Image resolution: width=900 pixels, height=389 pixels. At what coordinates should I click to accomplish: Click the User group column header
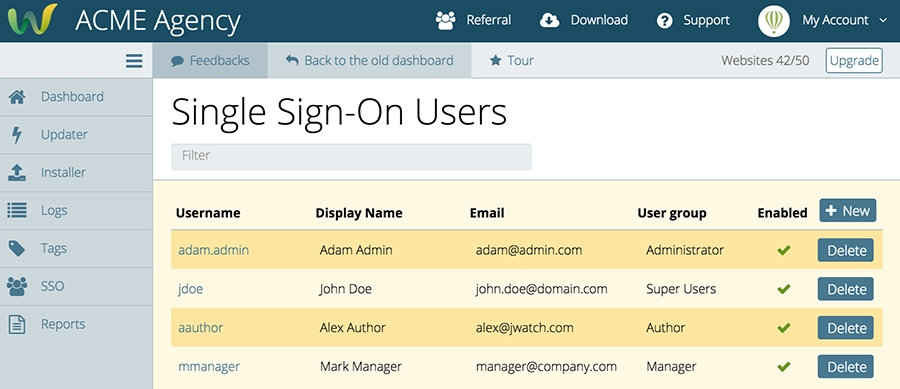point(672,213)
